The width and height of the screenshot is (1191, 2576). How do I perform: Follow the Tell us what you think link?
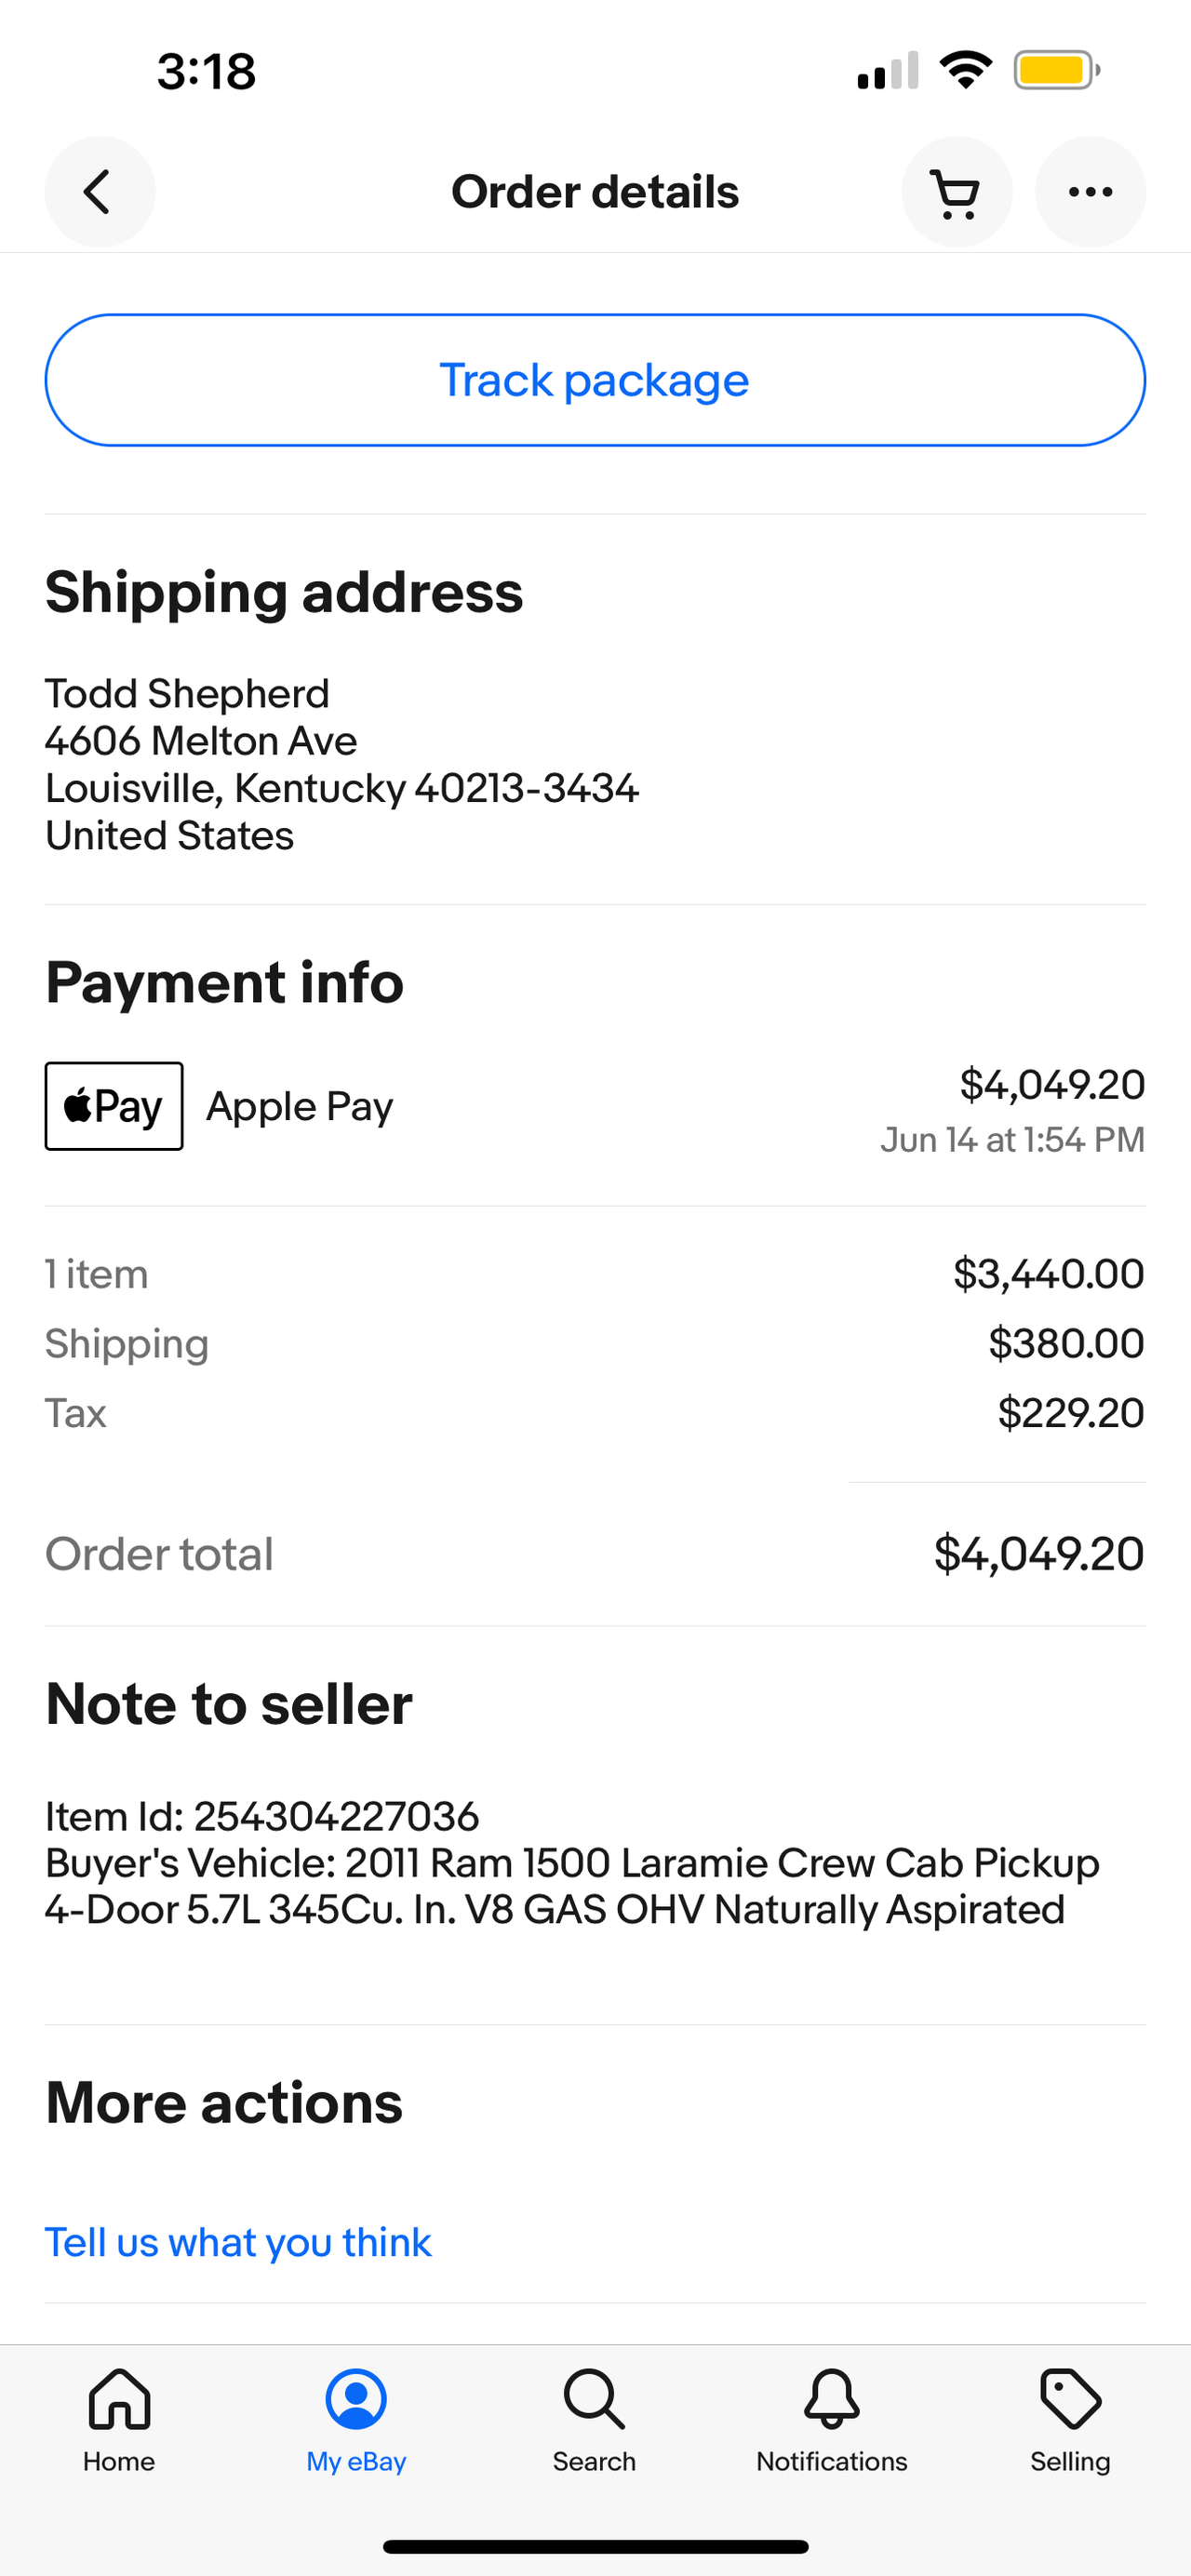click(x=238, y=2243)
